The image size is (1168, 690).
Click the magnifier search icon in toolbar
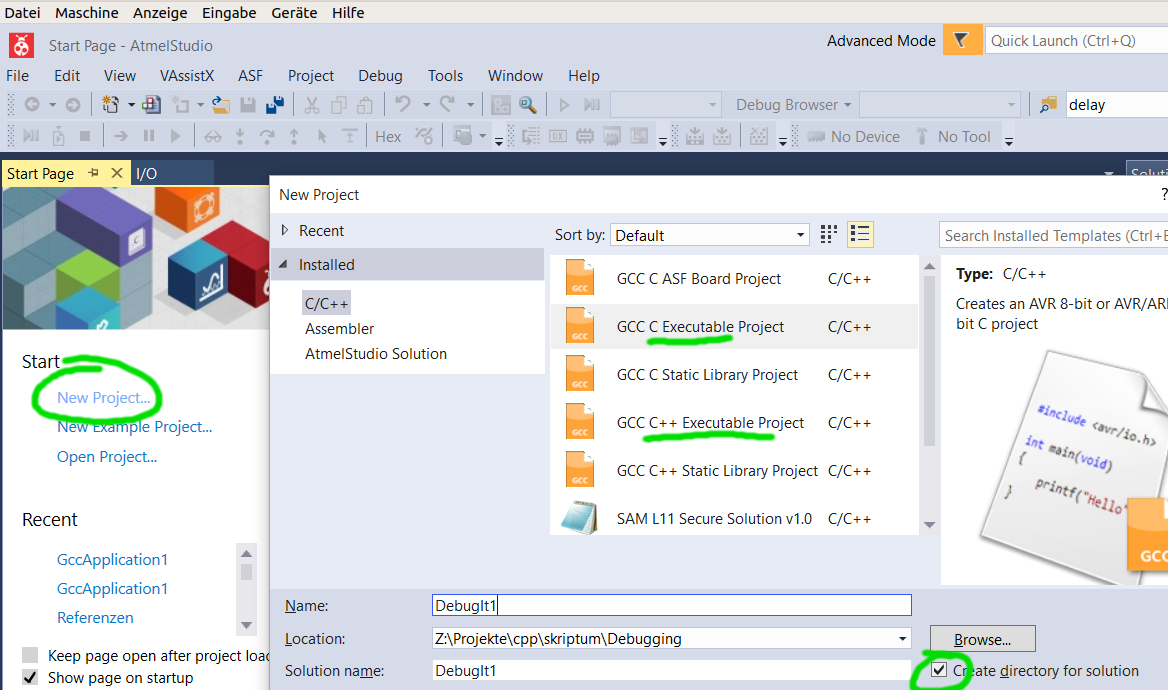pyautogui.click(x=527, y=105)
